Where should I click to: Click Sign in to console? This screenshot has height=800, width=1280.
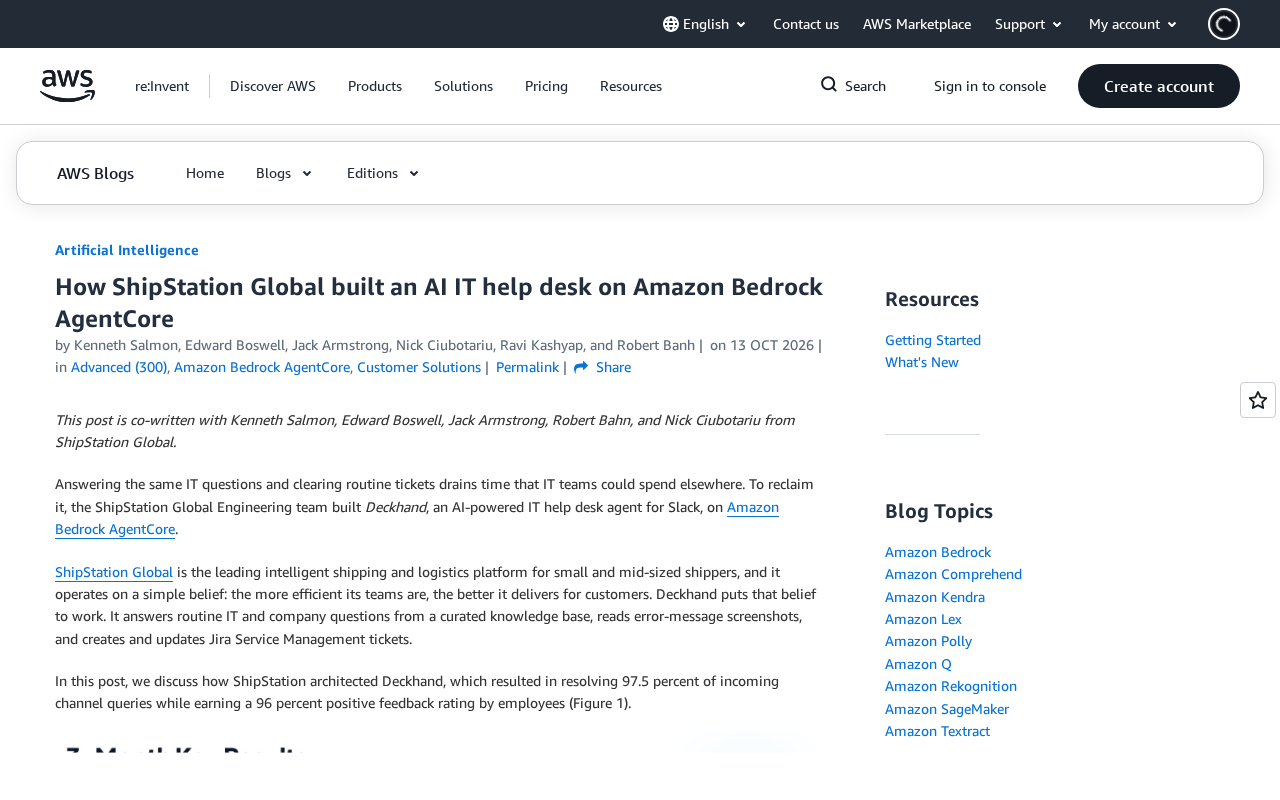coord(990,86)
